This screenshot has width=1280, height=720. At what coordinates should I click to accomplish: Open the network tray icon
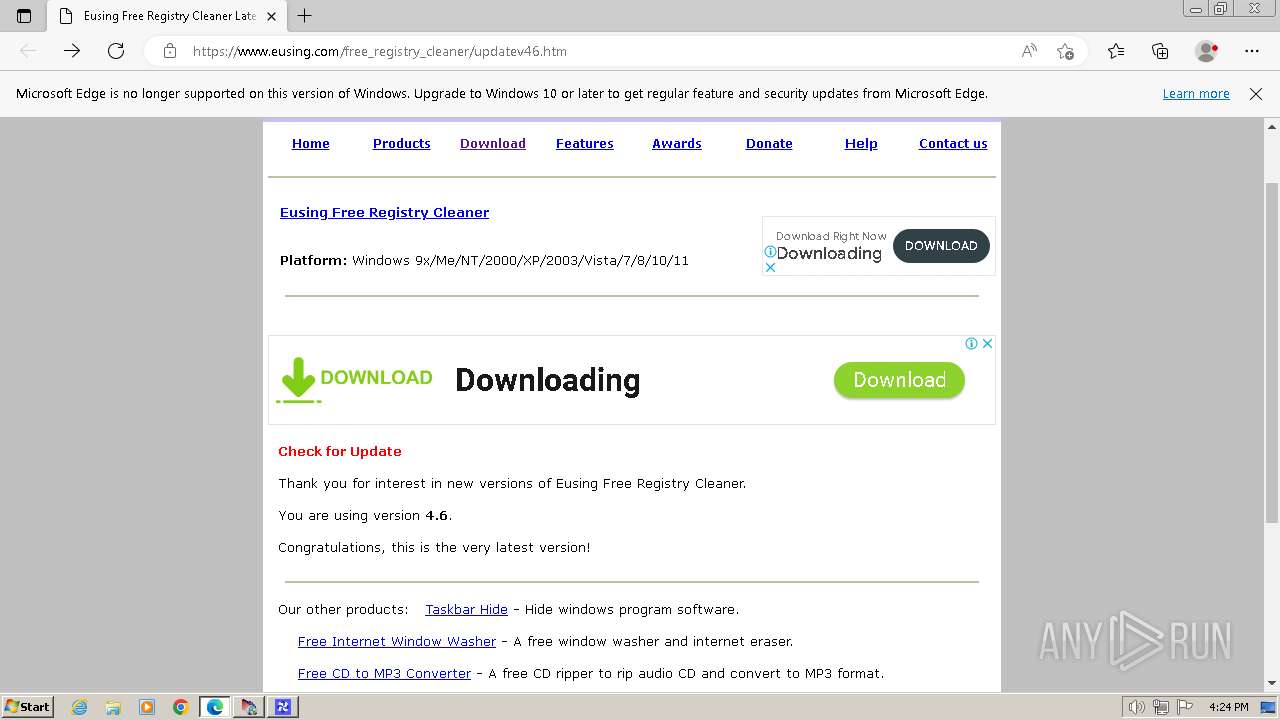pos(1162,707)
